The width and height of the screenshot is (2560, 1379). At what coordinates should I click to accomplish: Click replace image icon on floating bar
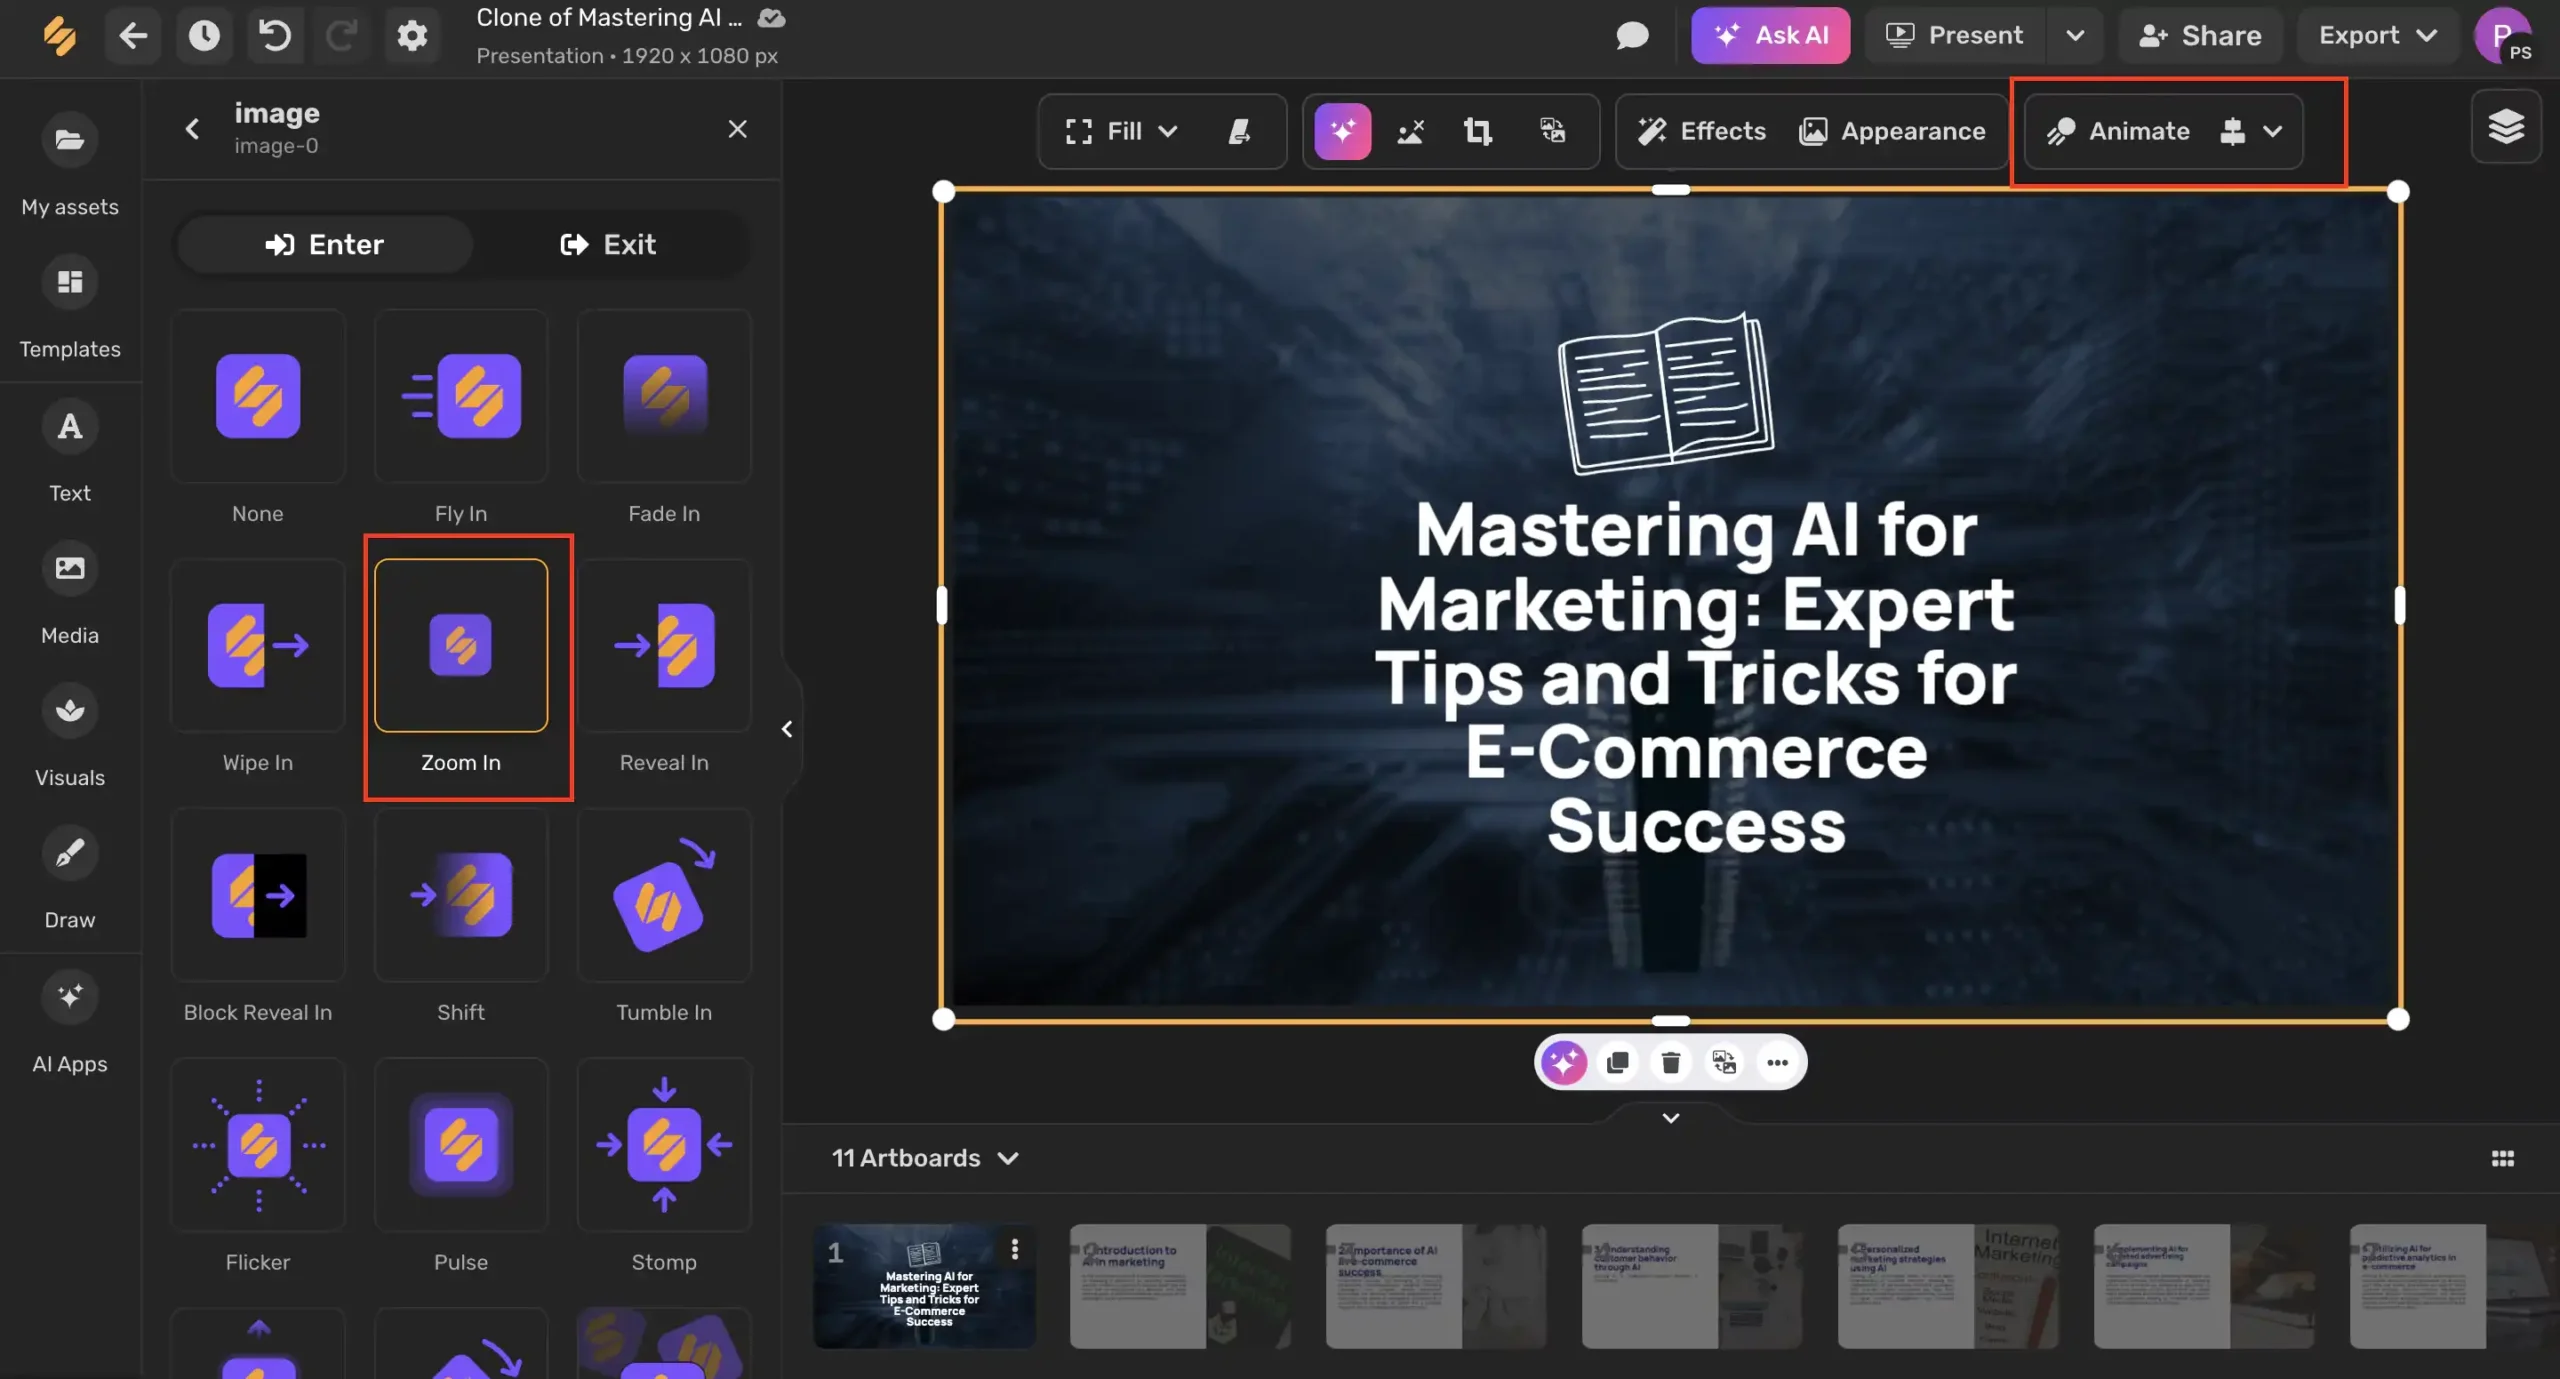(1724, 1062)
